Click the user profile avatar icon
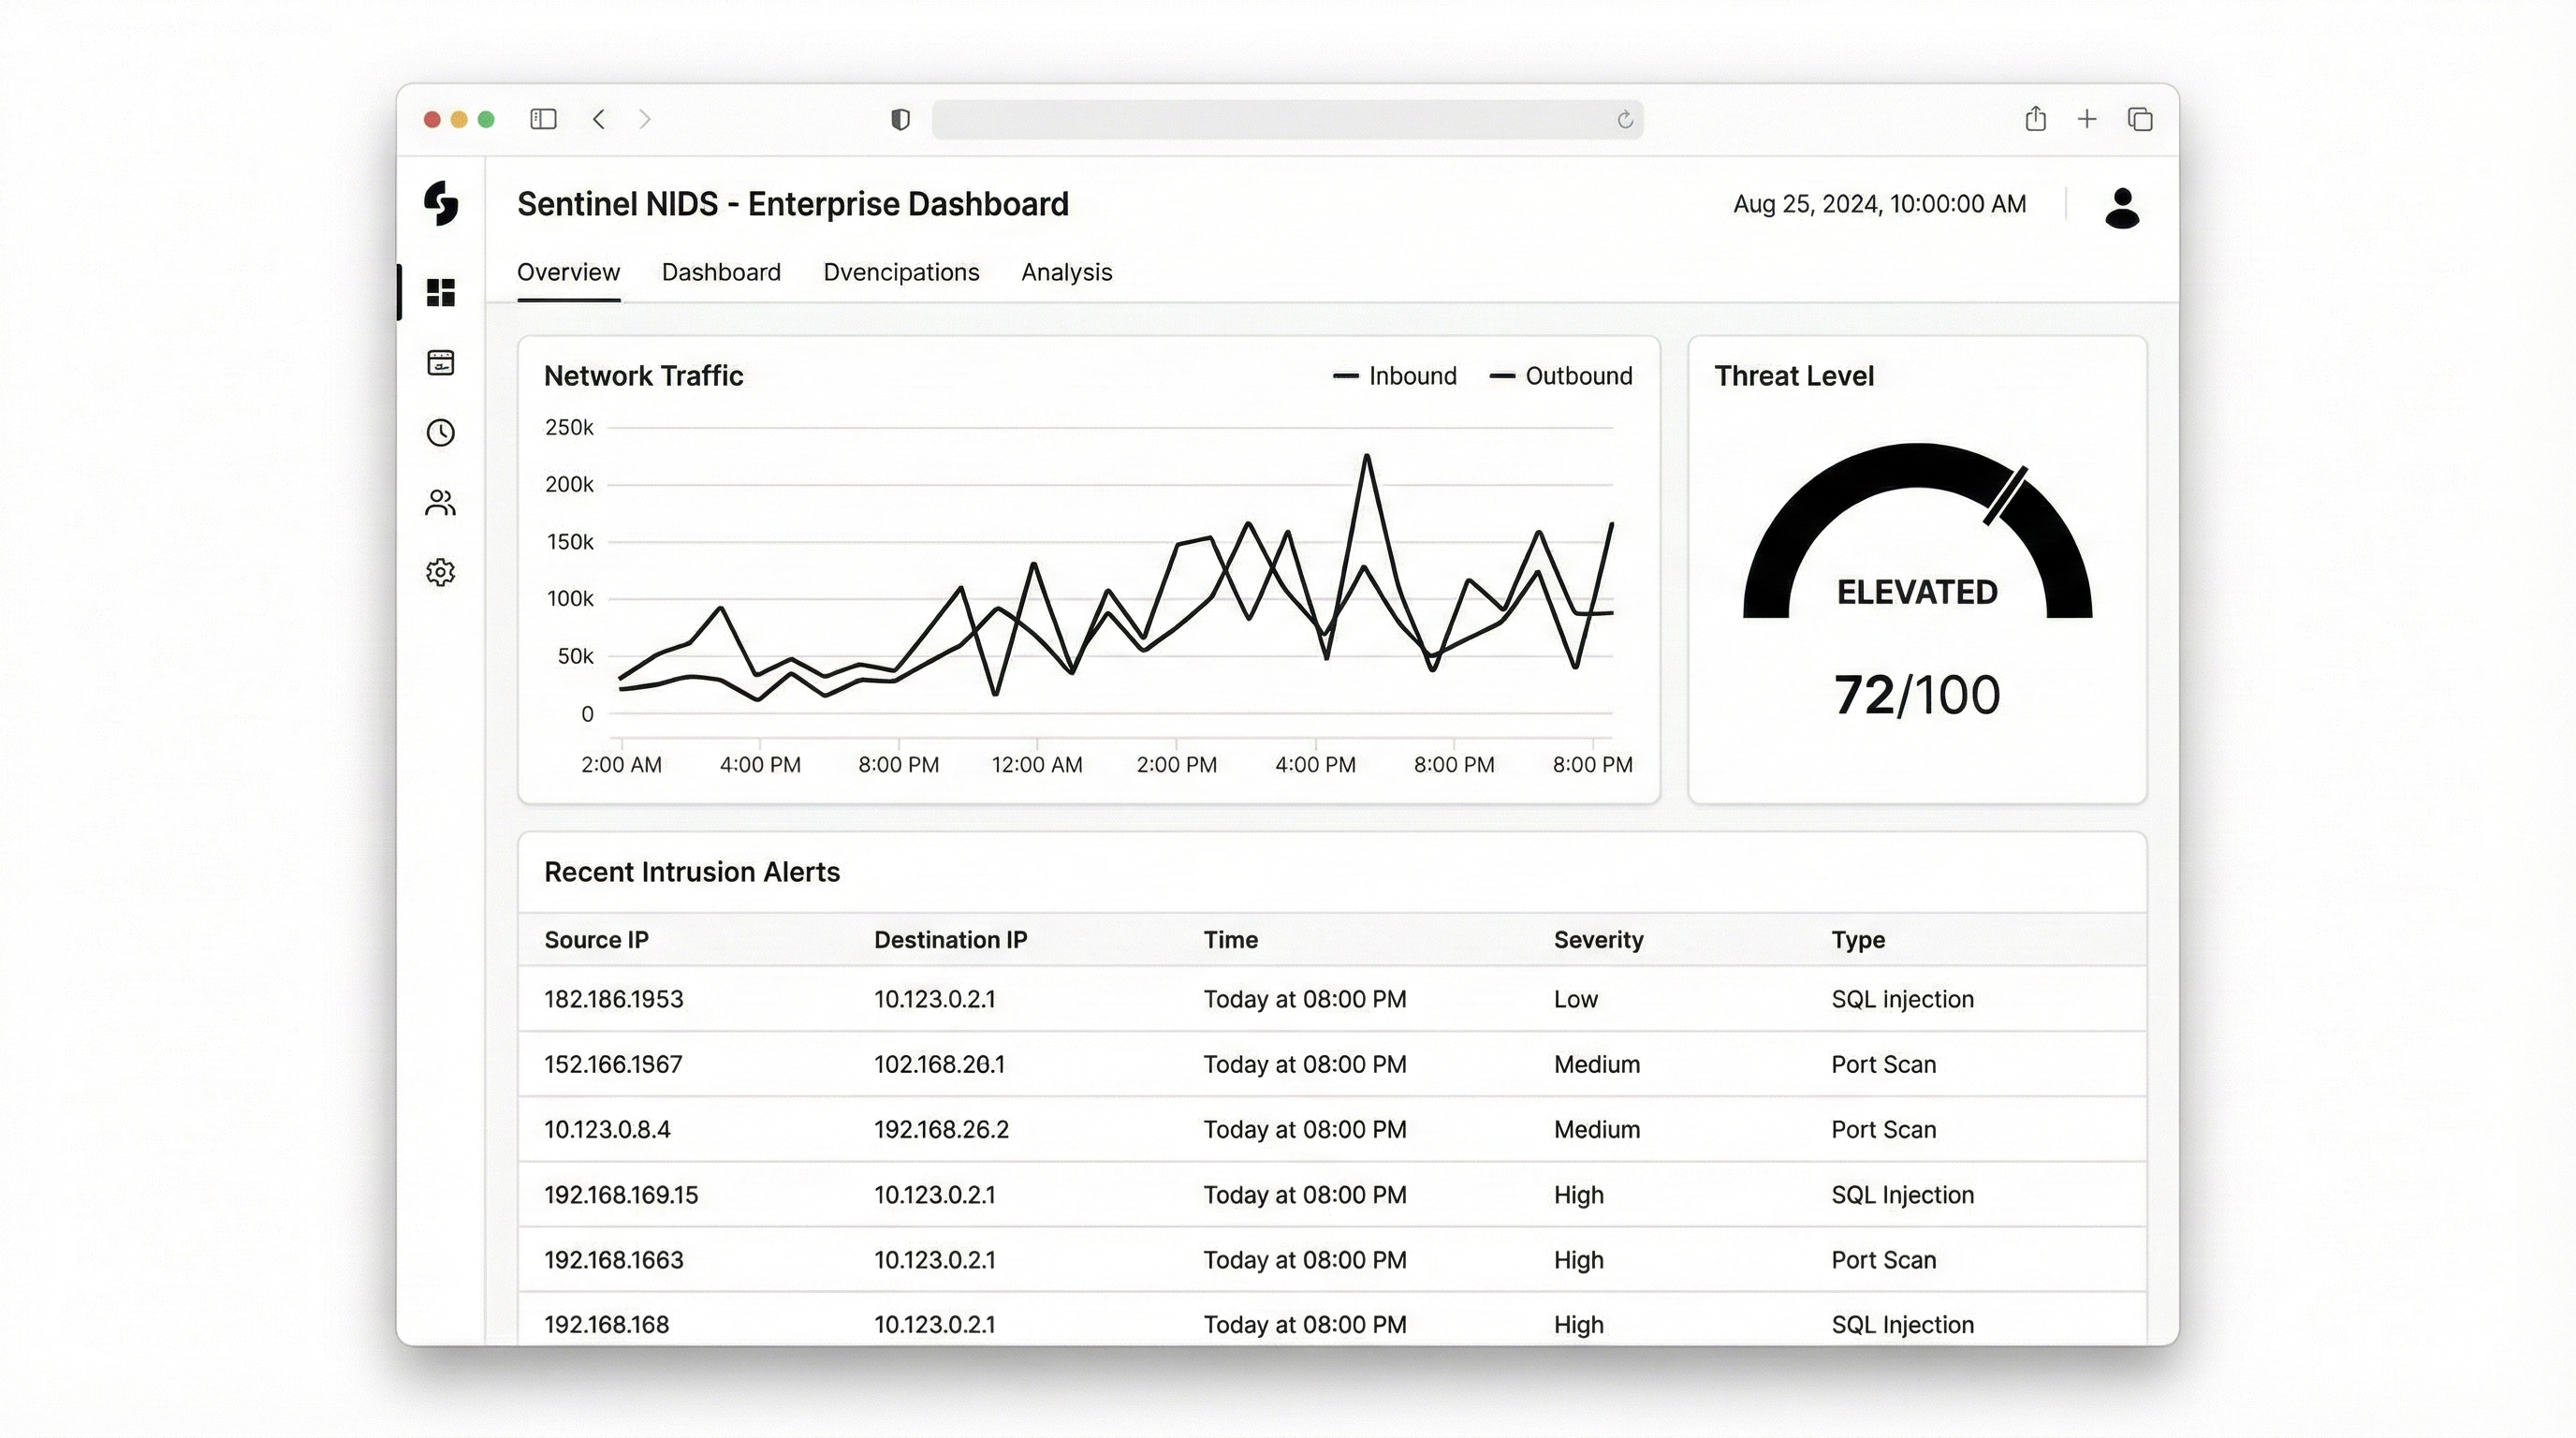This screenshot has height=1438, width=2576. [x=2121, y=208]
